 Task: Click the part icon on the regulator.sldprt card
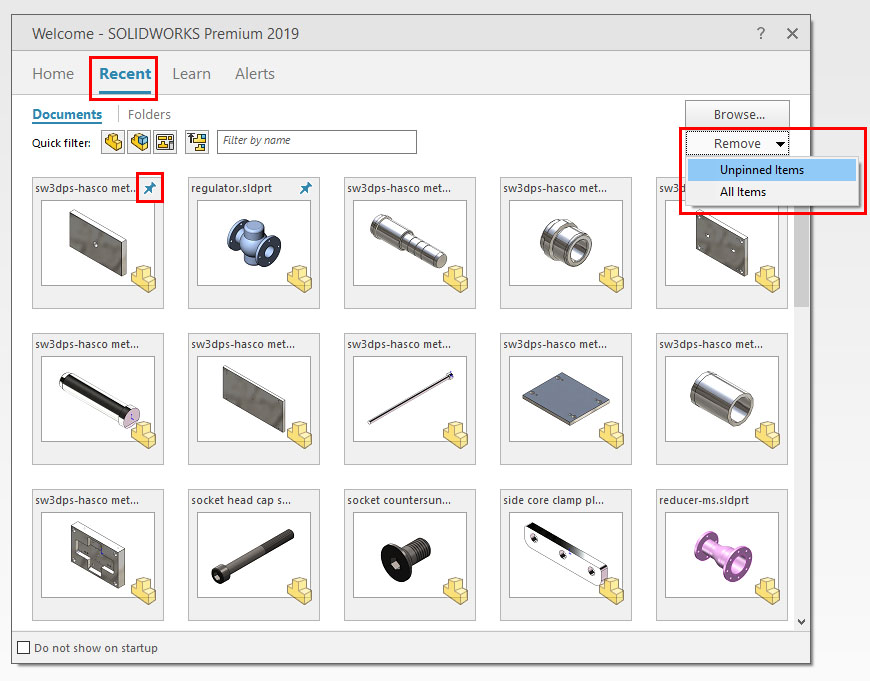[300, 279]
